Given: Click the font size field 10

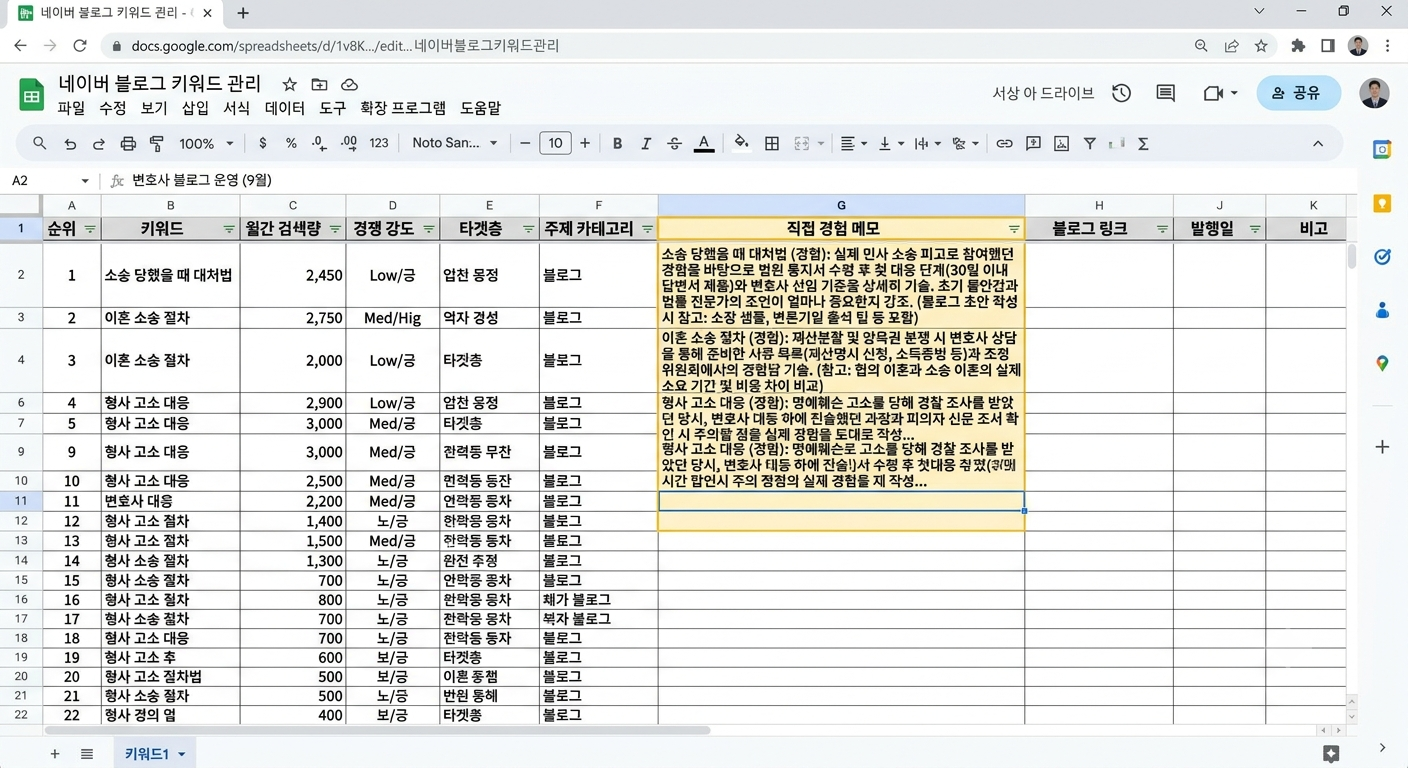Looking at the screenshot, I should click(556, 144).
